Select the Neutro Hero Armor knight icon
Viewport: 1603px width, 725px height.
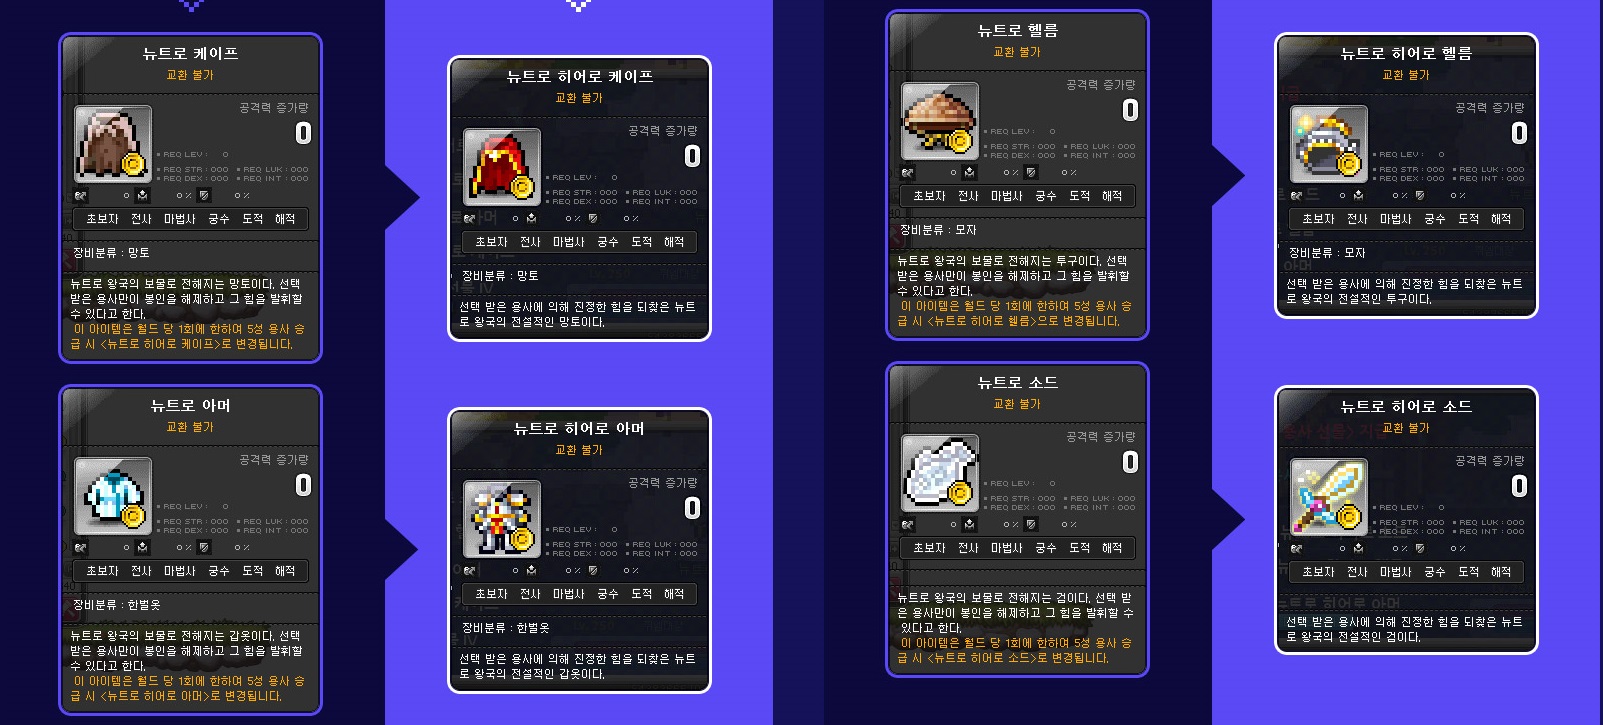502,519
